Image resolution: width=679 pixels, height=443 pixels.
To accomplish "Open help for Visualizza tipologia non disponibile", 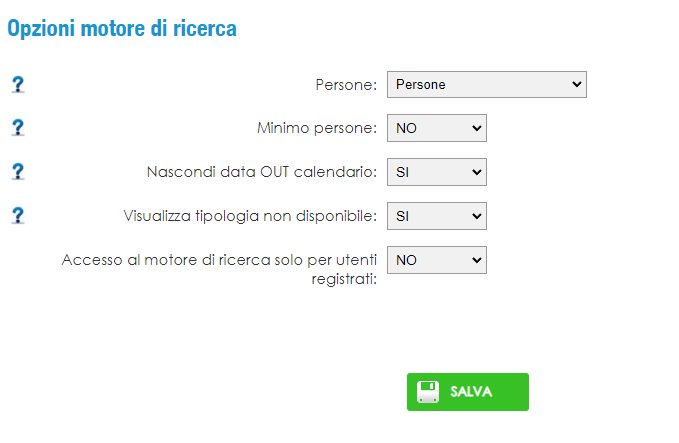I will pos(18,216).
